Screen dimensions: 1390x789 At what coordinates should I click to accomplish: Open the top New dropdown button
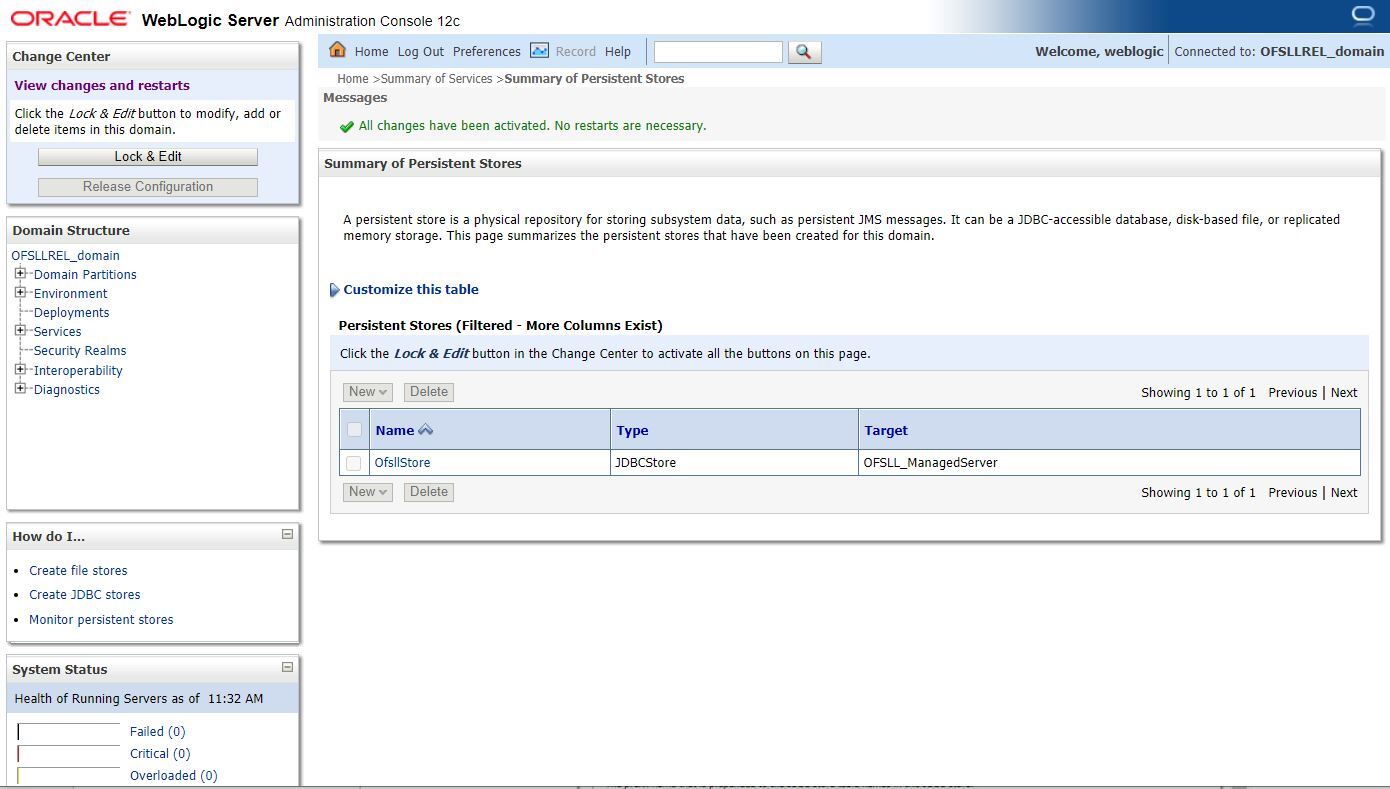(x=368, y=392)
